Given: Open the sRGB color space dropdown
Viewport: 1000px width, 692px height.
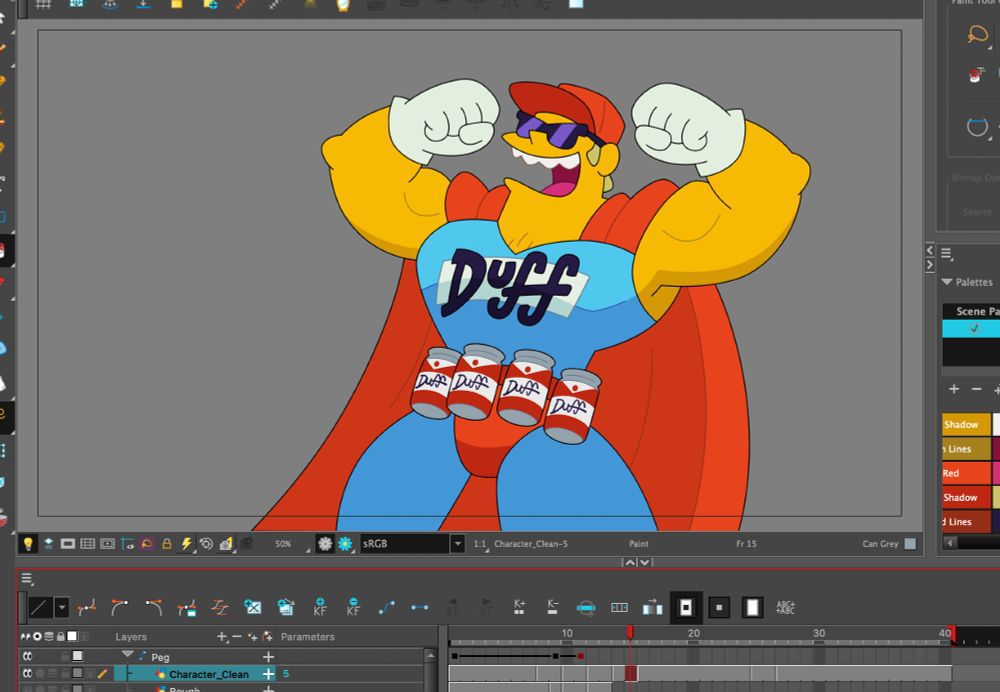Looking at the screenshot, I should coord(457,543).
